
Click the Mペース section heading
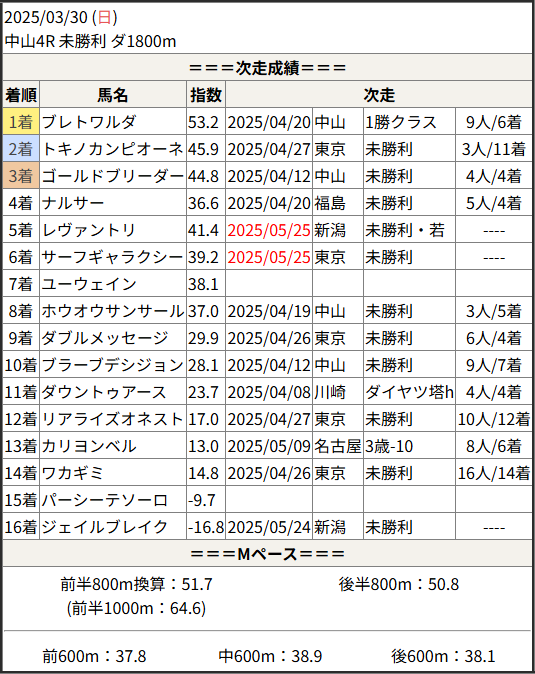click(x=267, y=554)
